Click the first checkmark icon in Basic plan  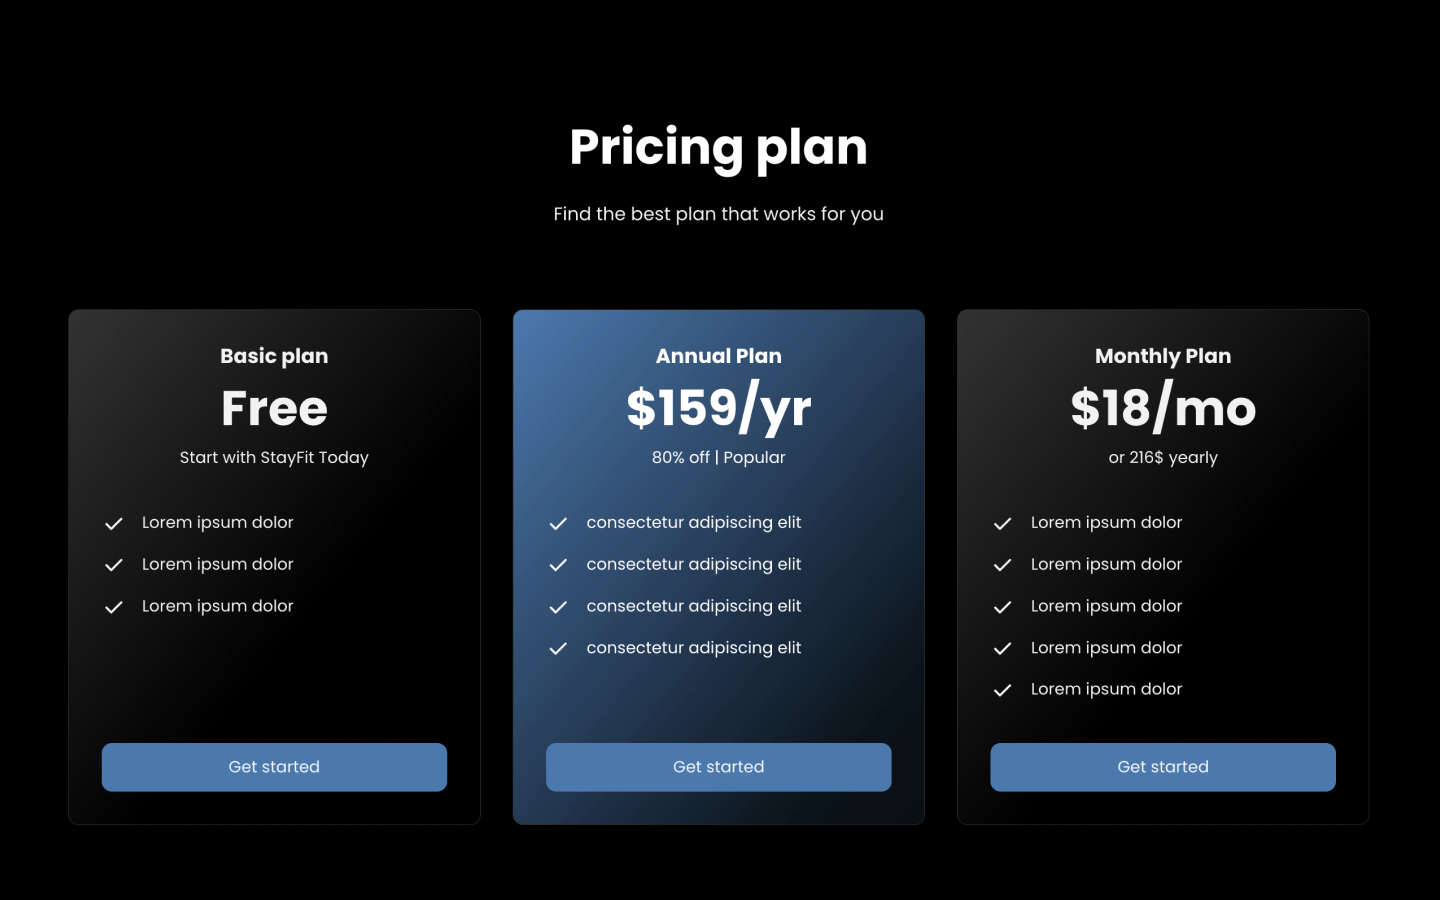click(x=114, y=523)
